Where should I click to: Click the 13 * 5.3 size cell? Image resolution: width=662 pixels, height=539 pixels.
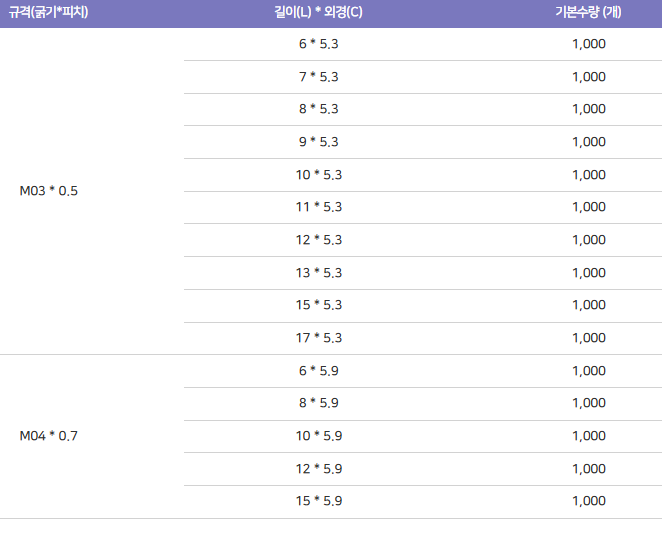pyautogui.click(x=319, y=273)
